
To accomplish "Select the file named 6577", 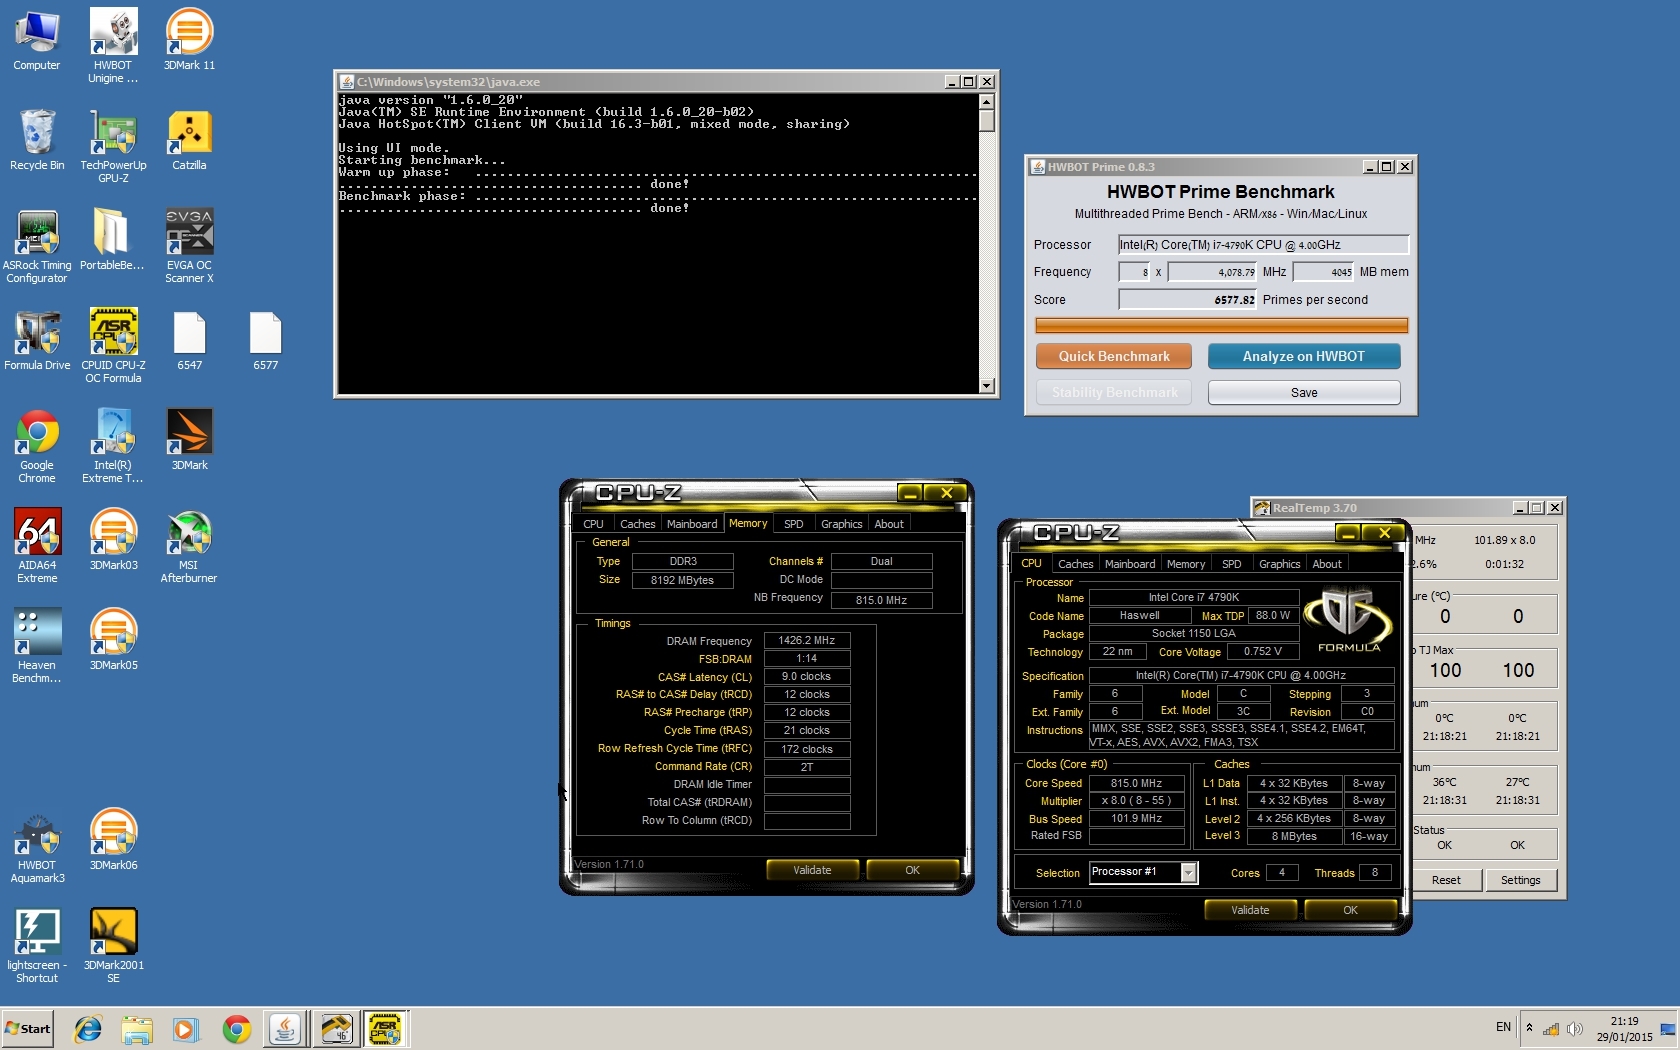I will point(265,341).
